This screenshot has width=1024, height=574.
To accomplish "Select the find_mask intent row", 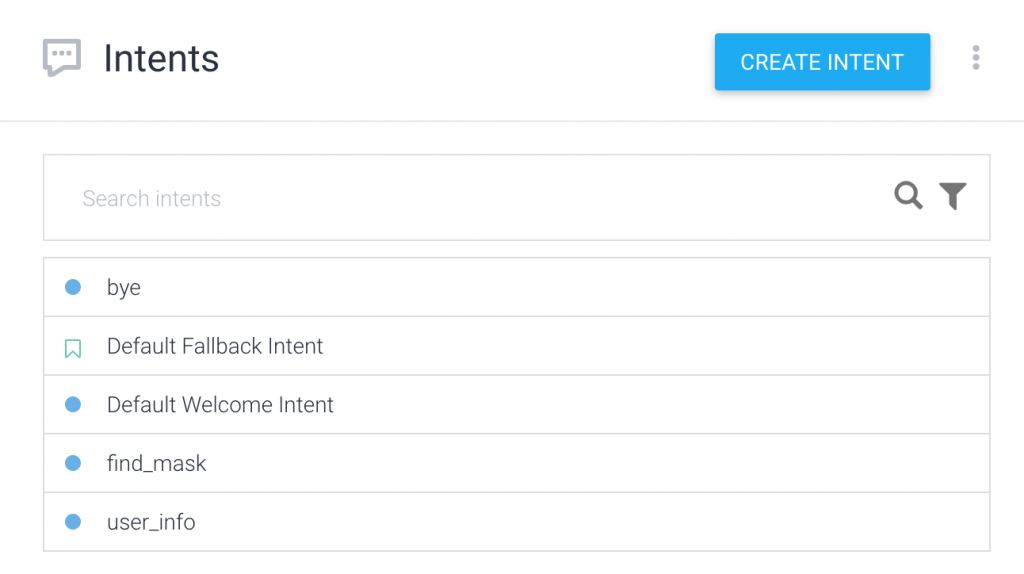I will [x=517, y=464].
